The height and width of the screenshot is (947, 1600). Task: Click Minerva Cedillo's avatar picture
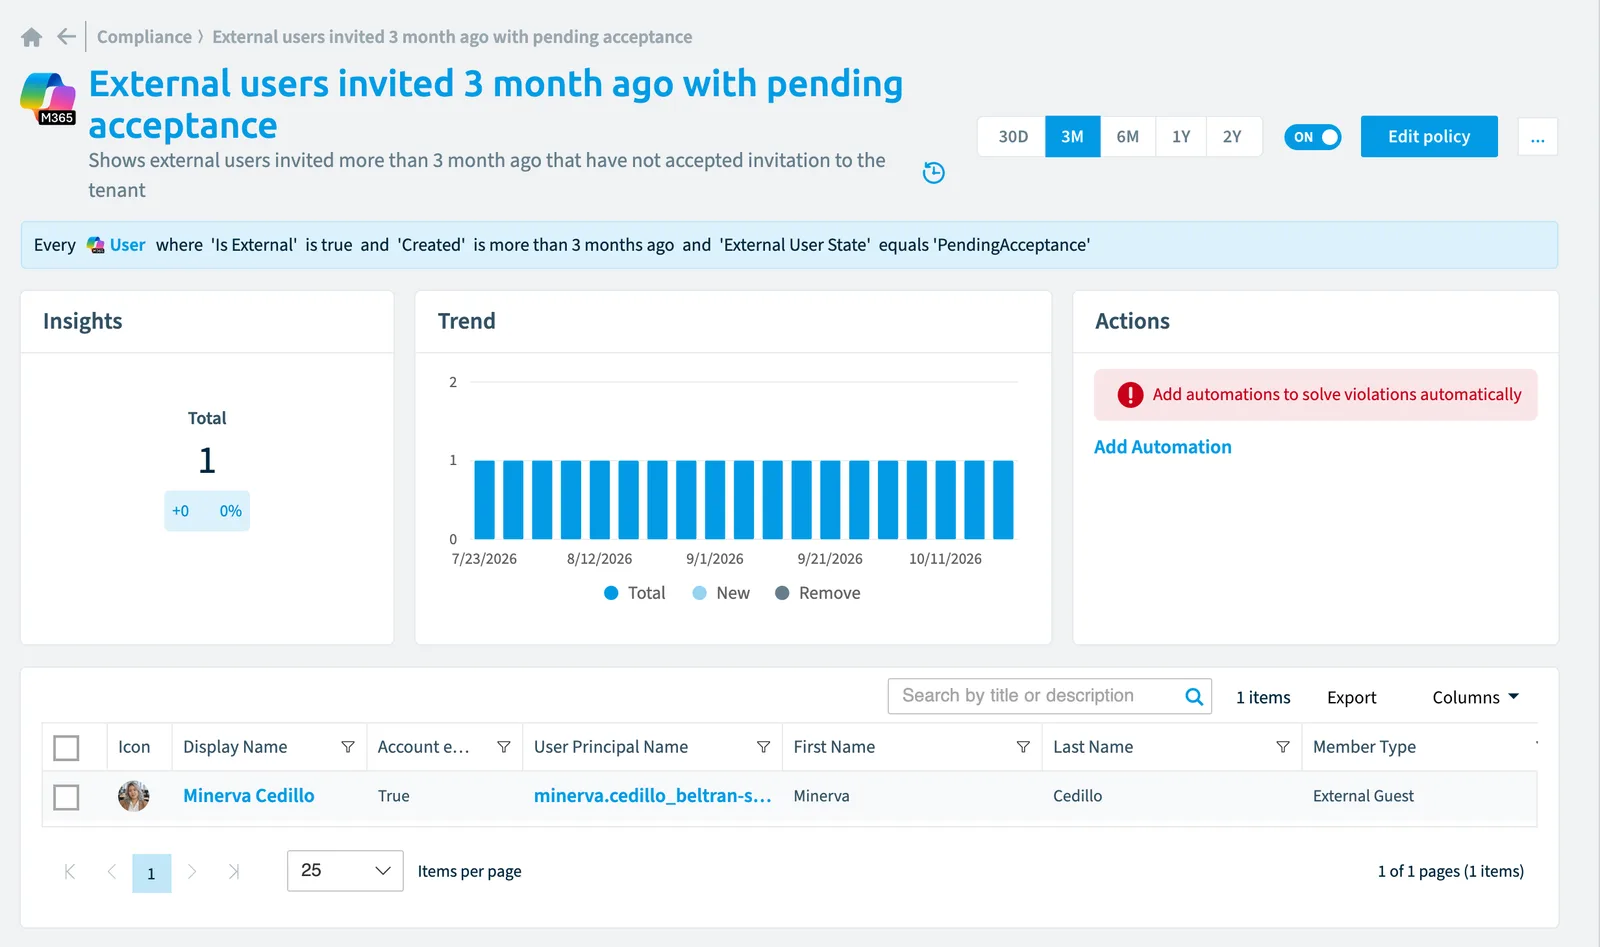[x=133, y=796]
